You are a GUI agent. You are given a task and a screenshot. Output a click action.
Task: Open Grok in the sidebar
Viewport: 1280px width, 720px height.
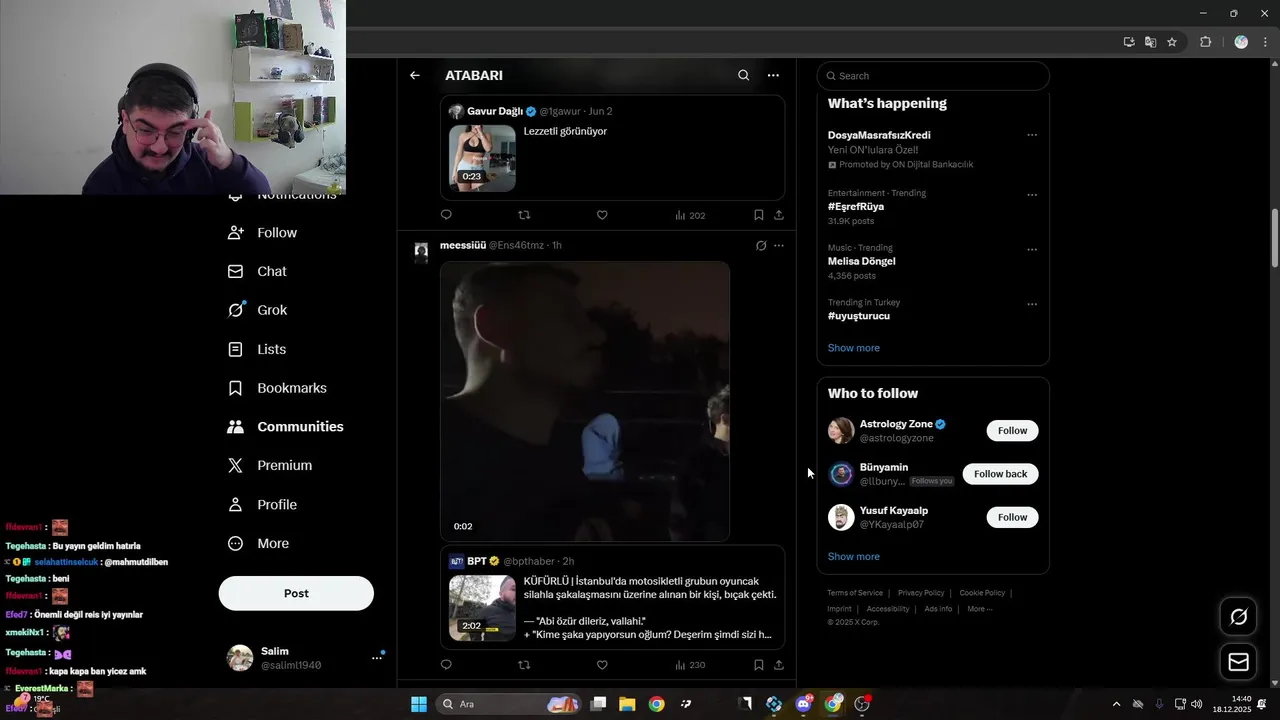[258, 310]
